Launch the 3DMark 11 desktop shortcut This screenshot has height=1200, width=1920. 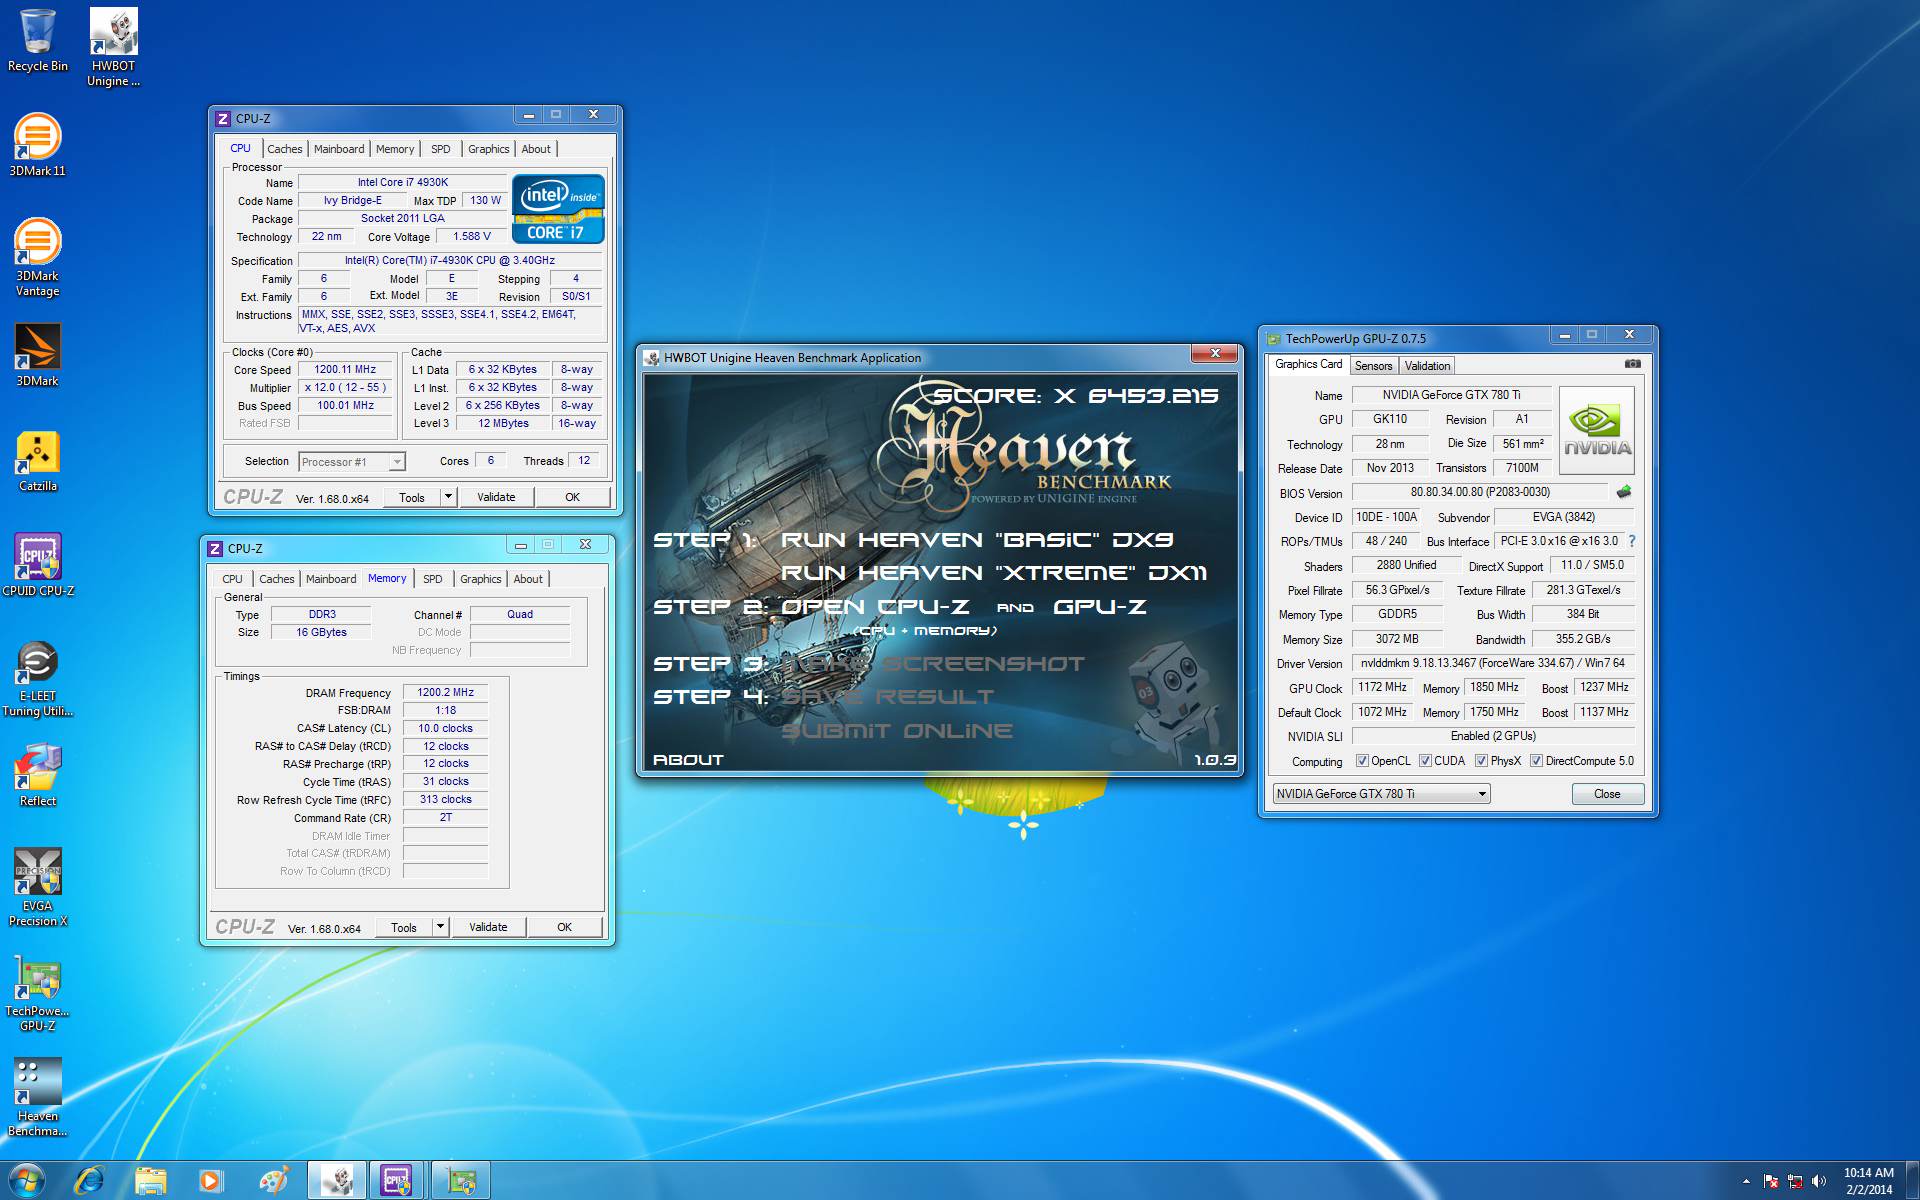pos(37,145)
